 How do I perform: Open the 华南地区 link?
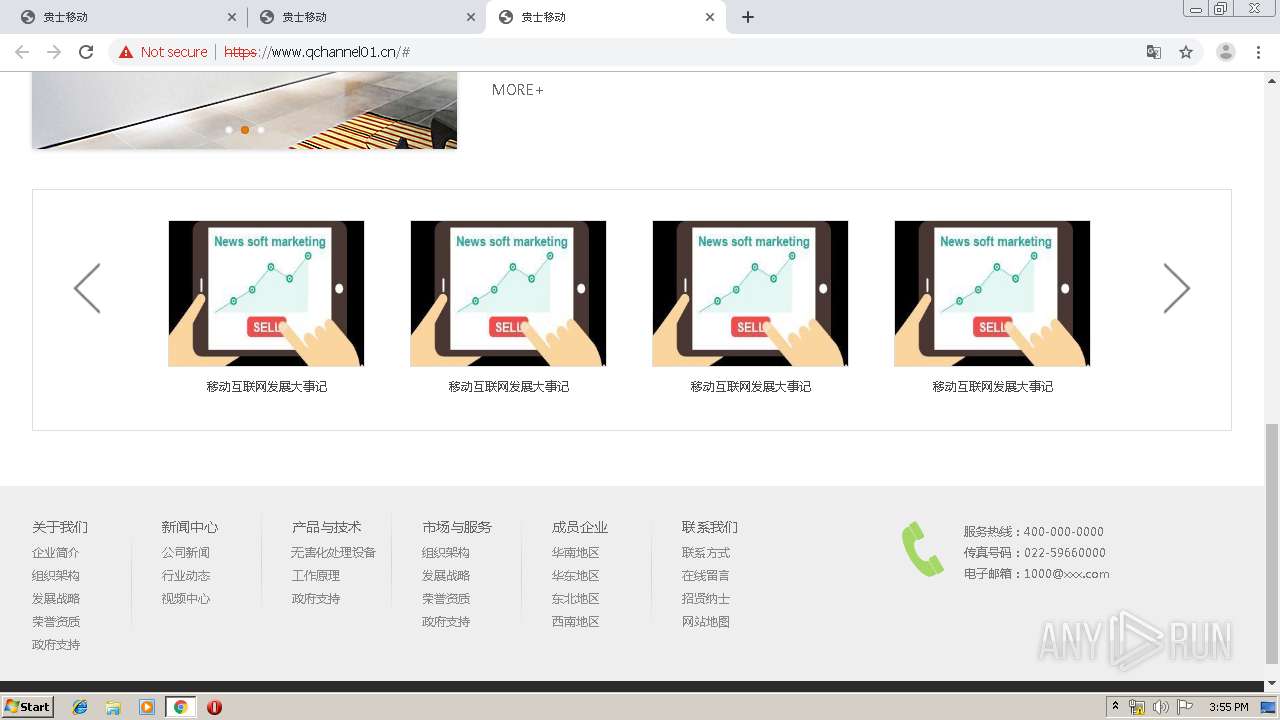pyautogui.click(x=576, y=553)
